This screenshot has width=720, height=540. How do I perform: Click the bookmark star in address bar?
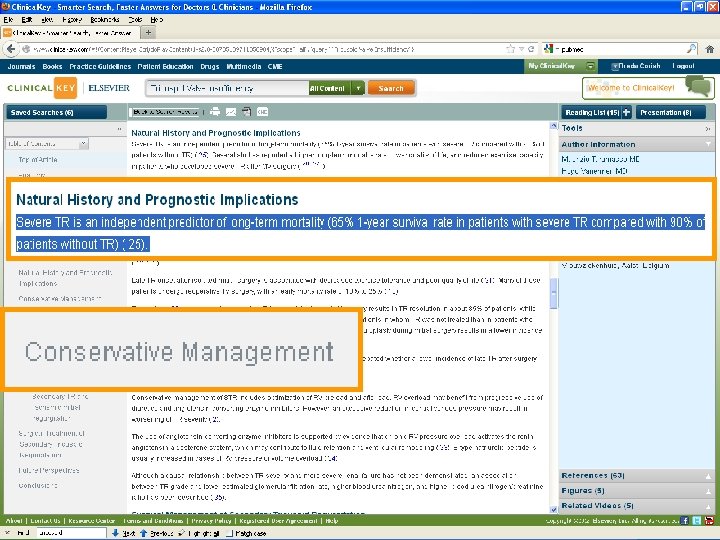coord(511,49)
